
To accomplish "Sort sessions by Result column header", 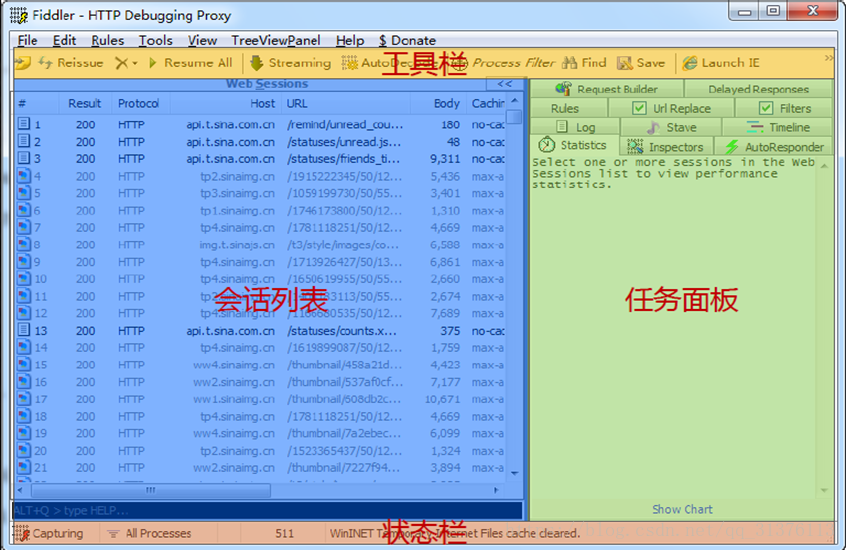I will tap(85, 103).
